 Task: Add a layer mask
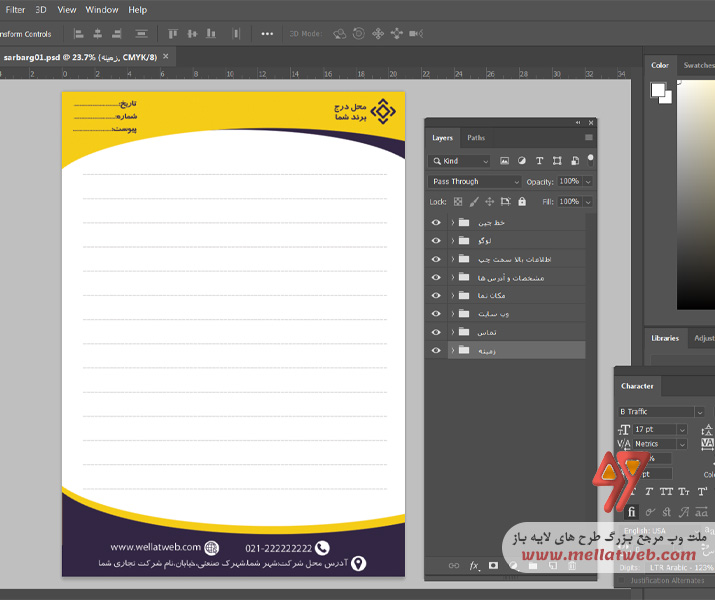[493, 566]
